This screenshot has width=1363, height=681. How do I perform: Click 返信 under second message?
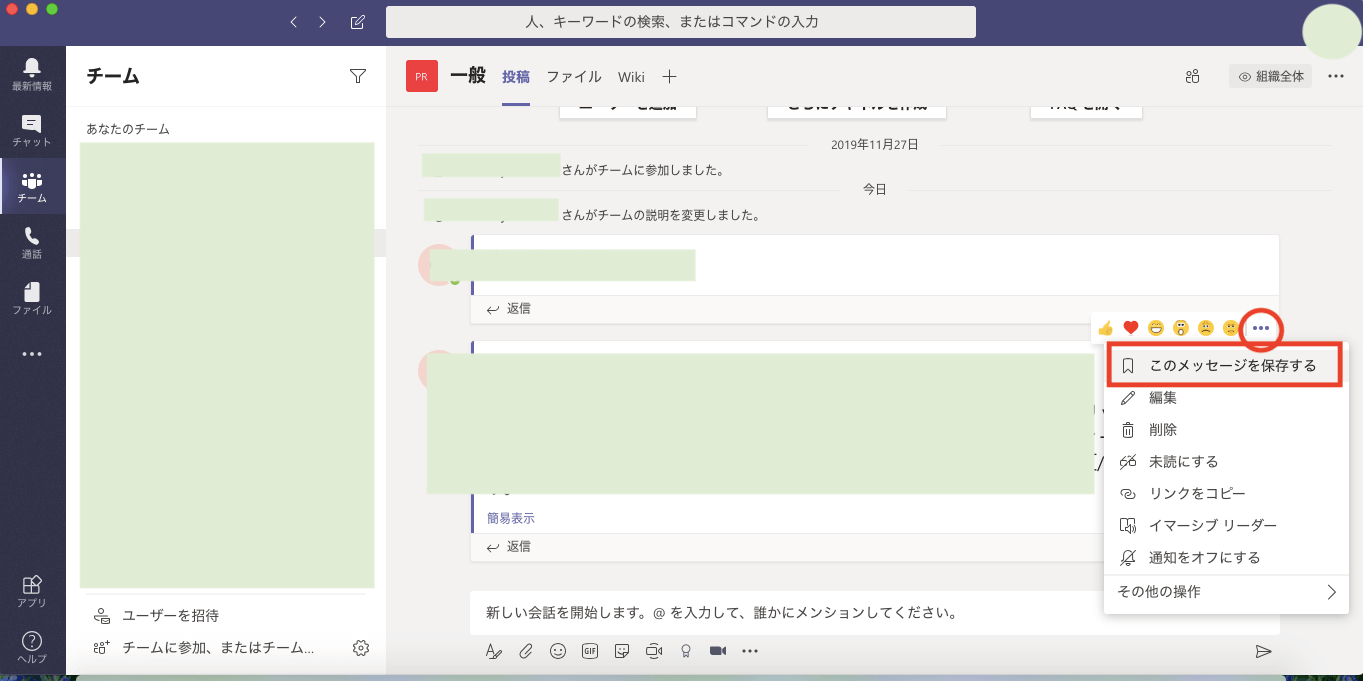point(508,546)
